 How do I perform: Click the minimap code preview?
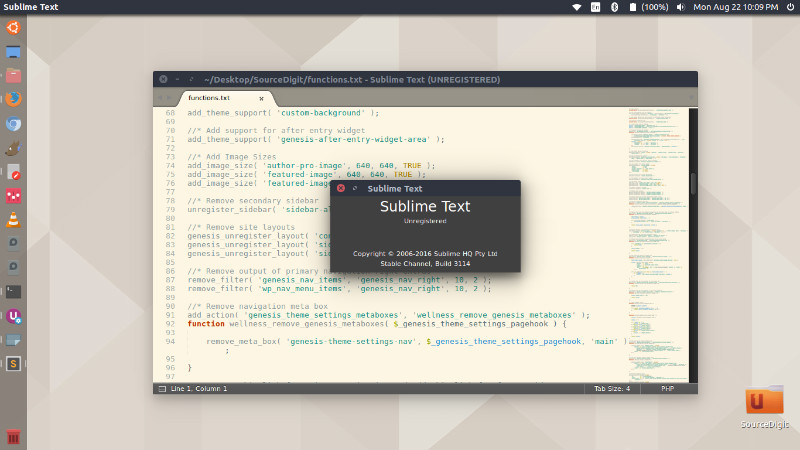(x=658, y=245)
